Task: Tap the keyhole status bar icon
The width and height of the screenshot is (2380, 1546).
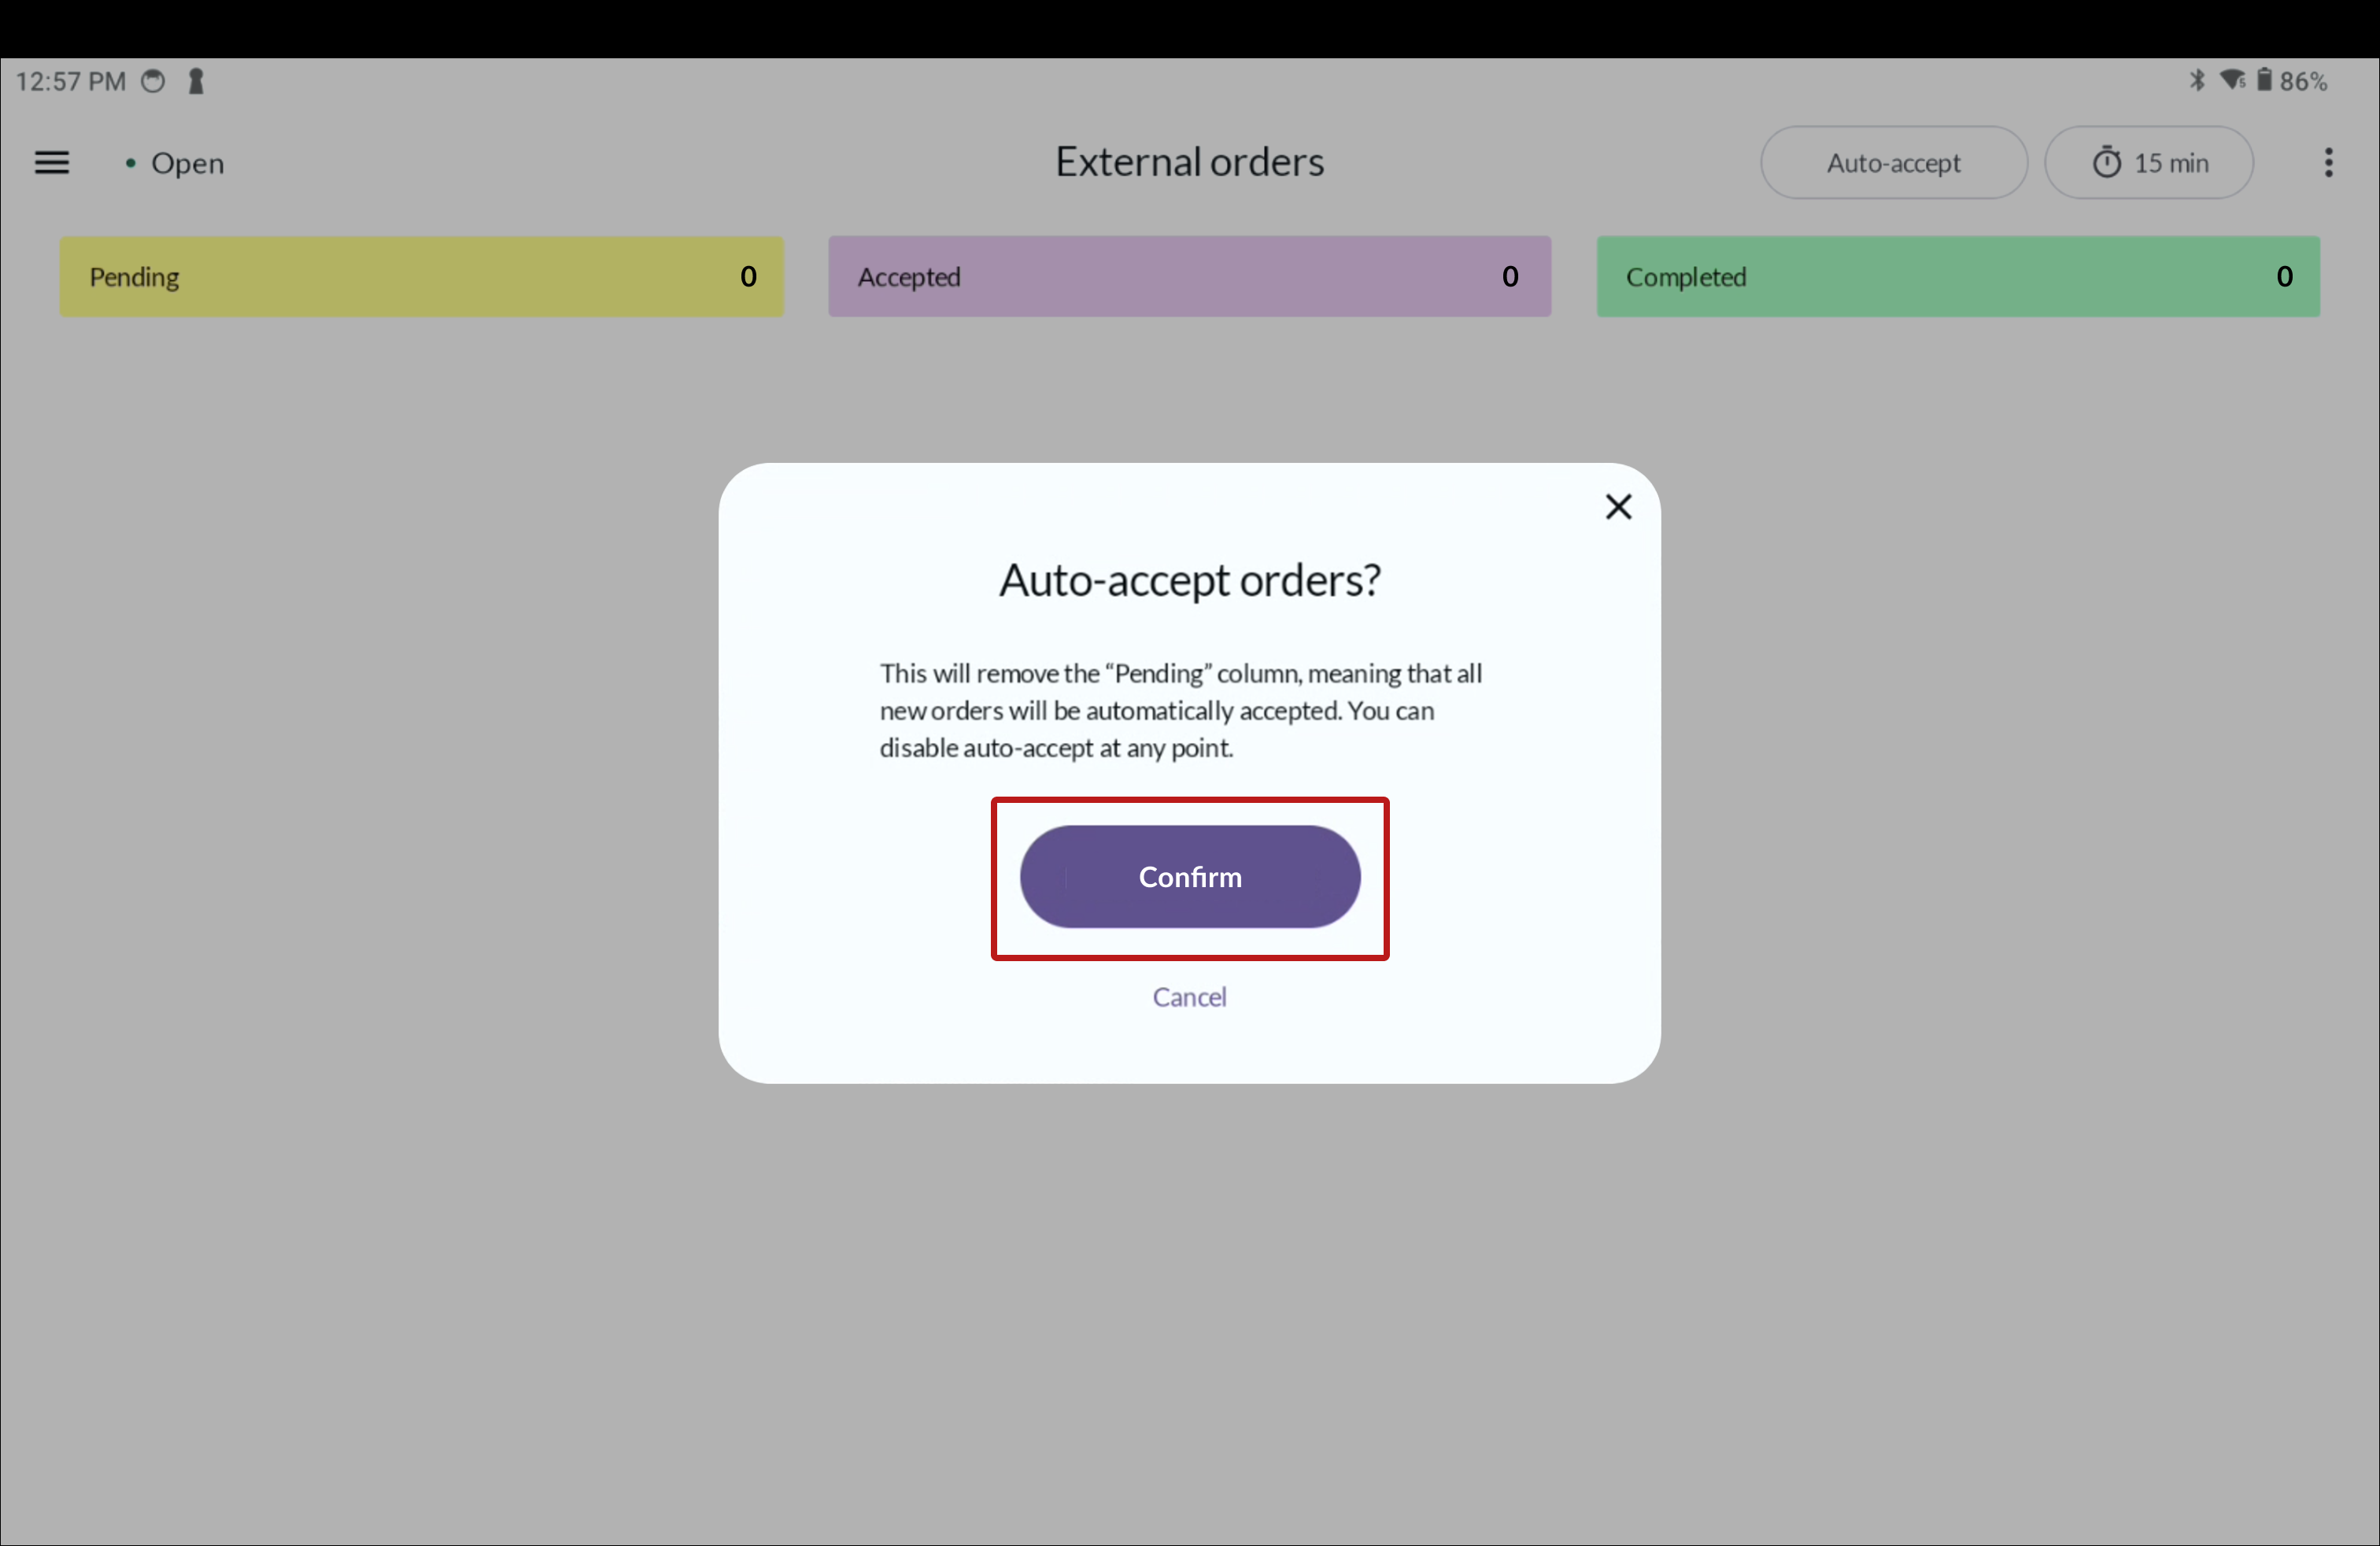Action: click(x=196, y=81)
